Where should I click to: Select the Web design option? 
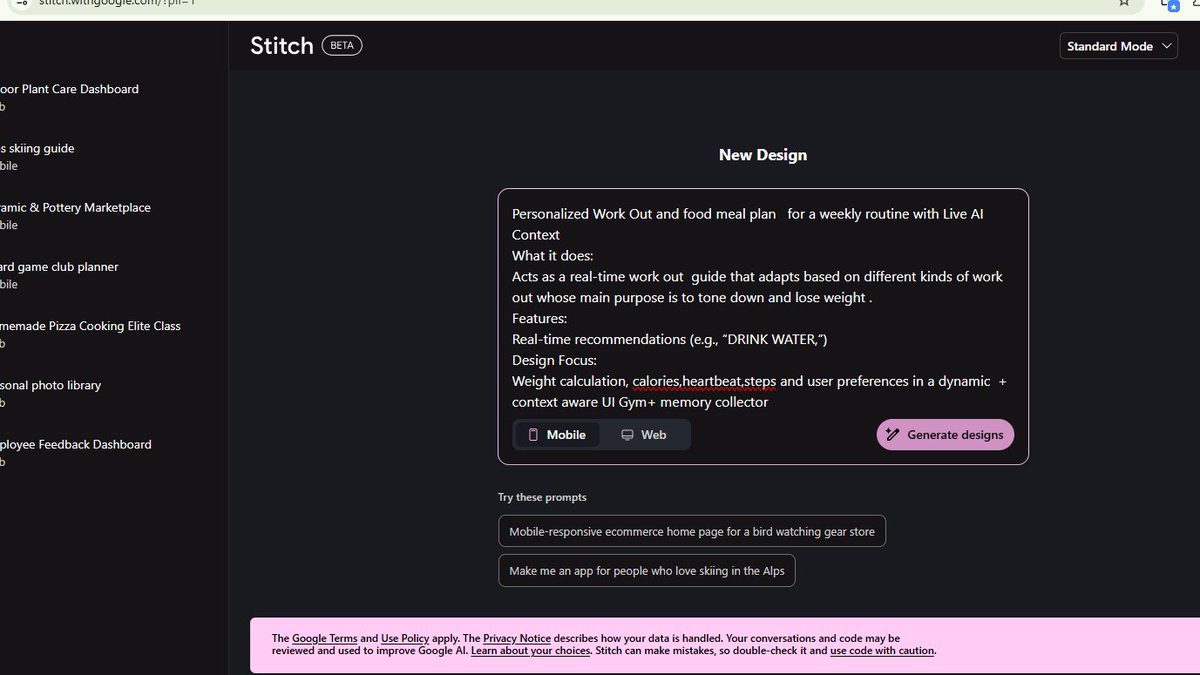(x=644, y=435)
